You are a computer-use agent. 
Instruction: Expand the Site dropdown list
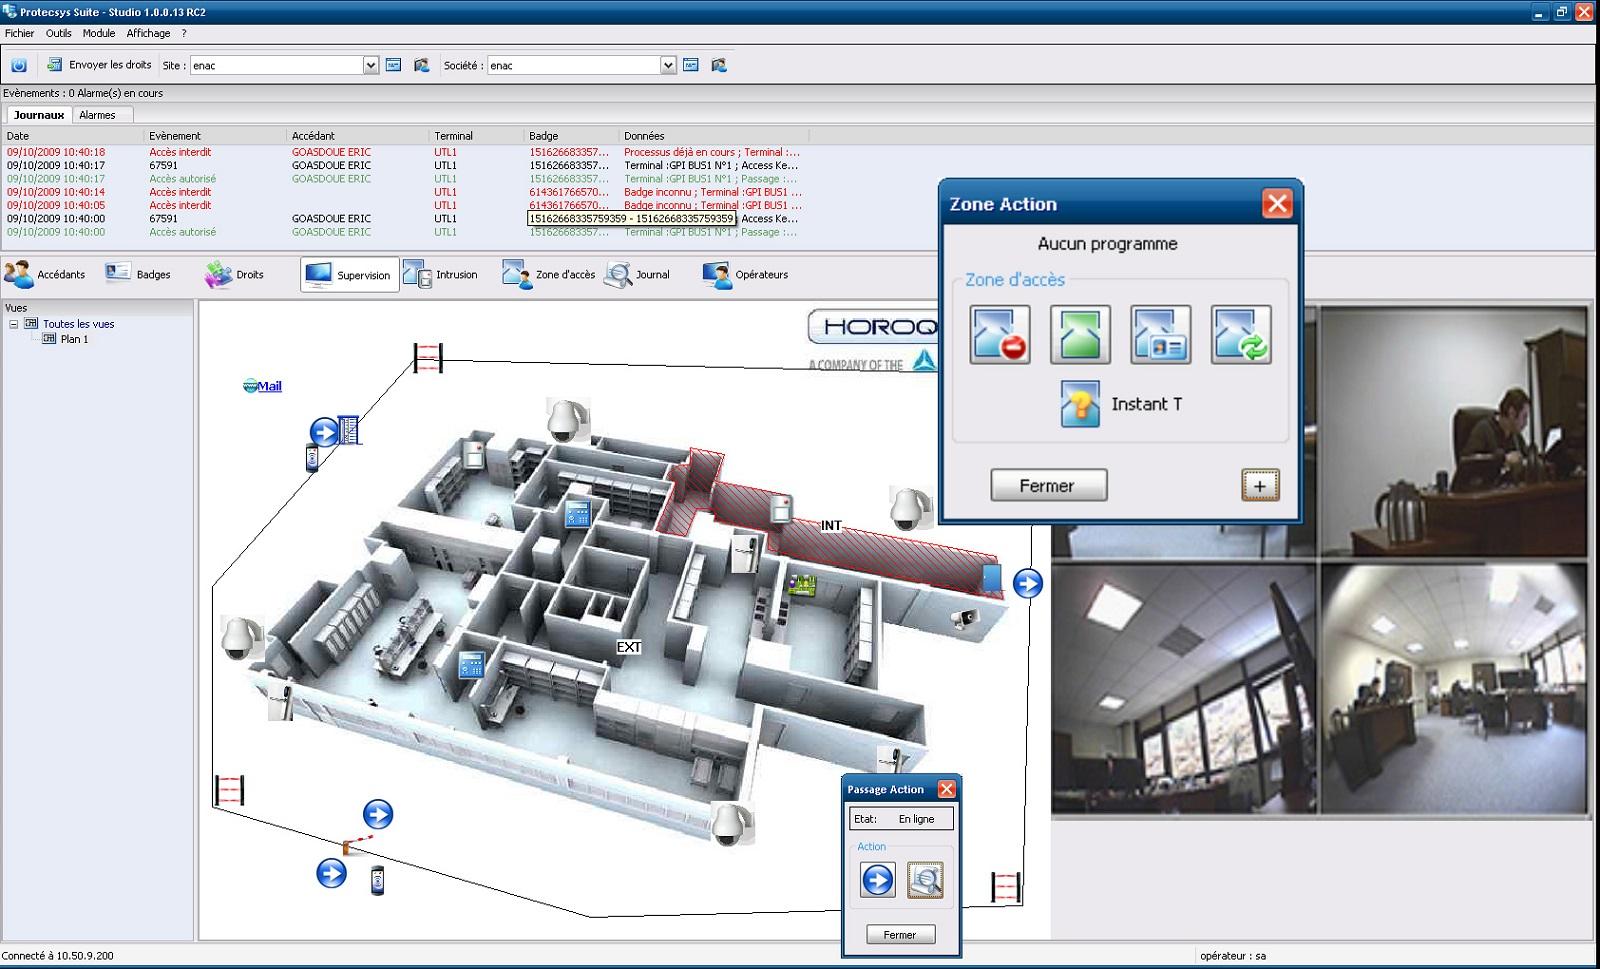[x=371, y=66]
